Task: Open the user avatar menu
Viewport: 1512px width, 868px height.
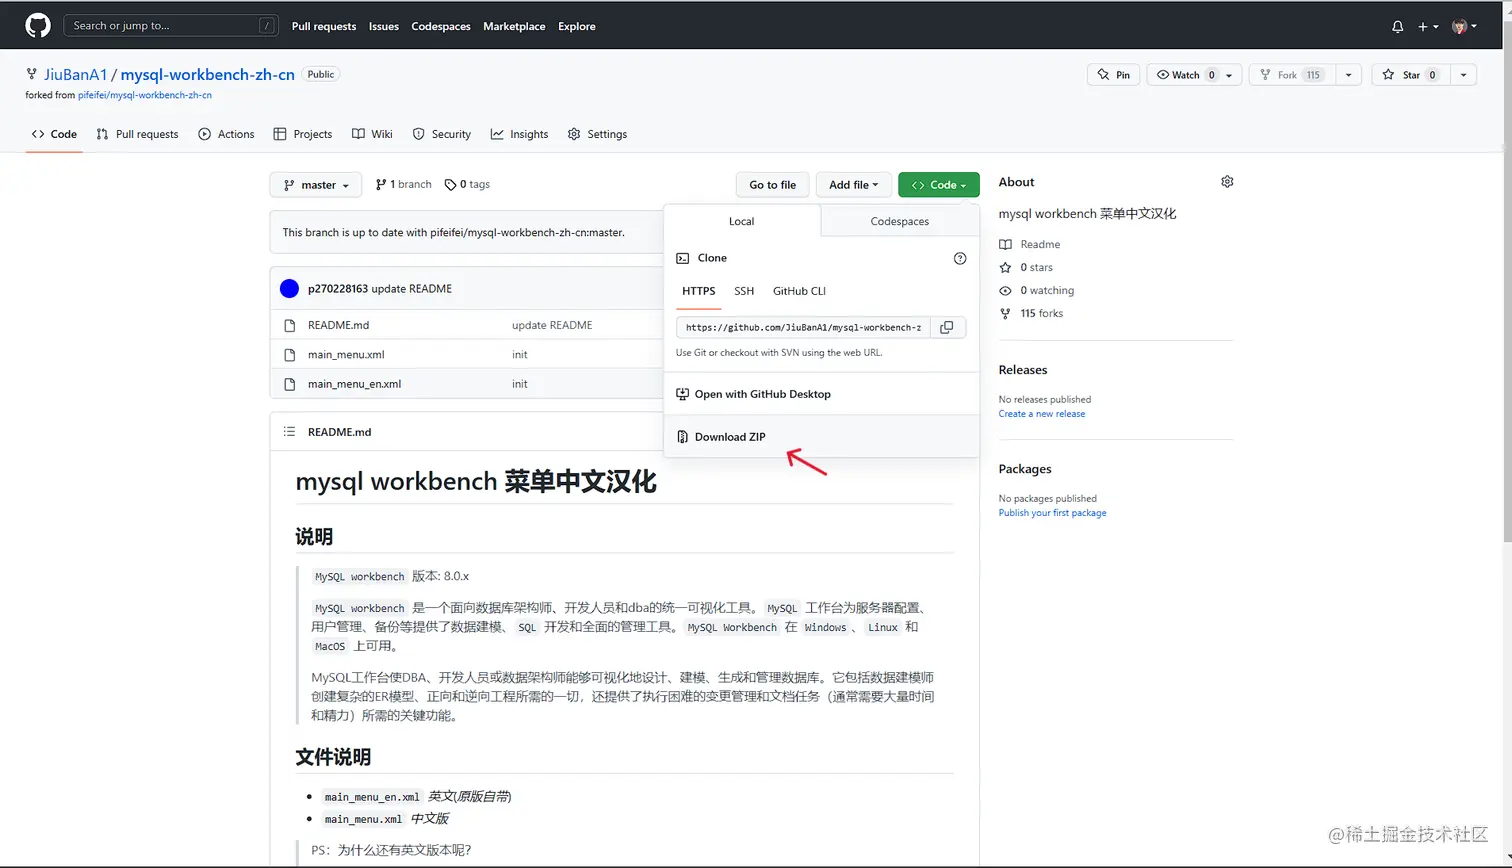Action: click(x=1464, y=27)
